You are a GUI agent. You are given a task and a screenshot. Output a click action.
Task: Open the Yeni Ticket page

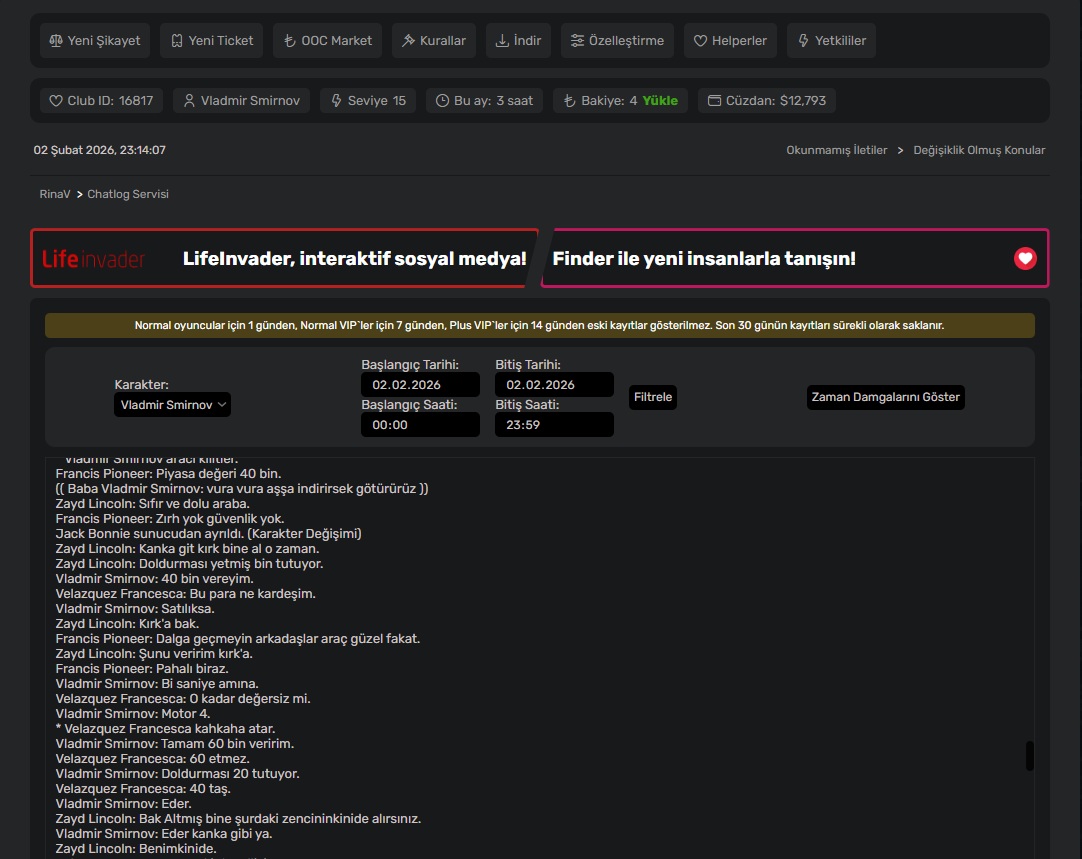[x=211, y=41]
